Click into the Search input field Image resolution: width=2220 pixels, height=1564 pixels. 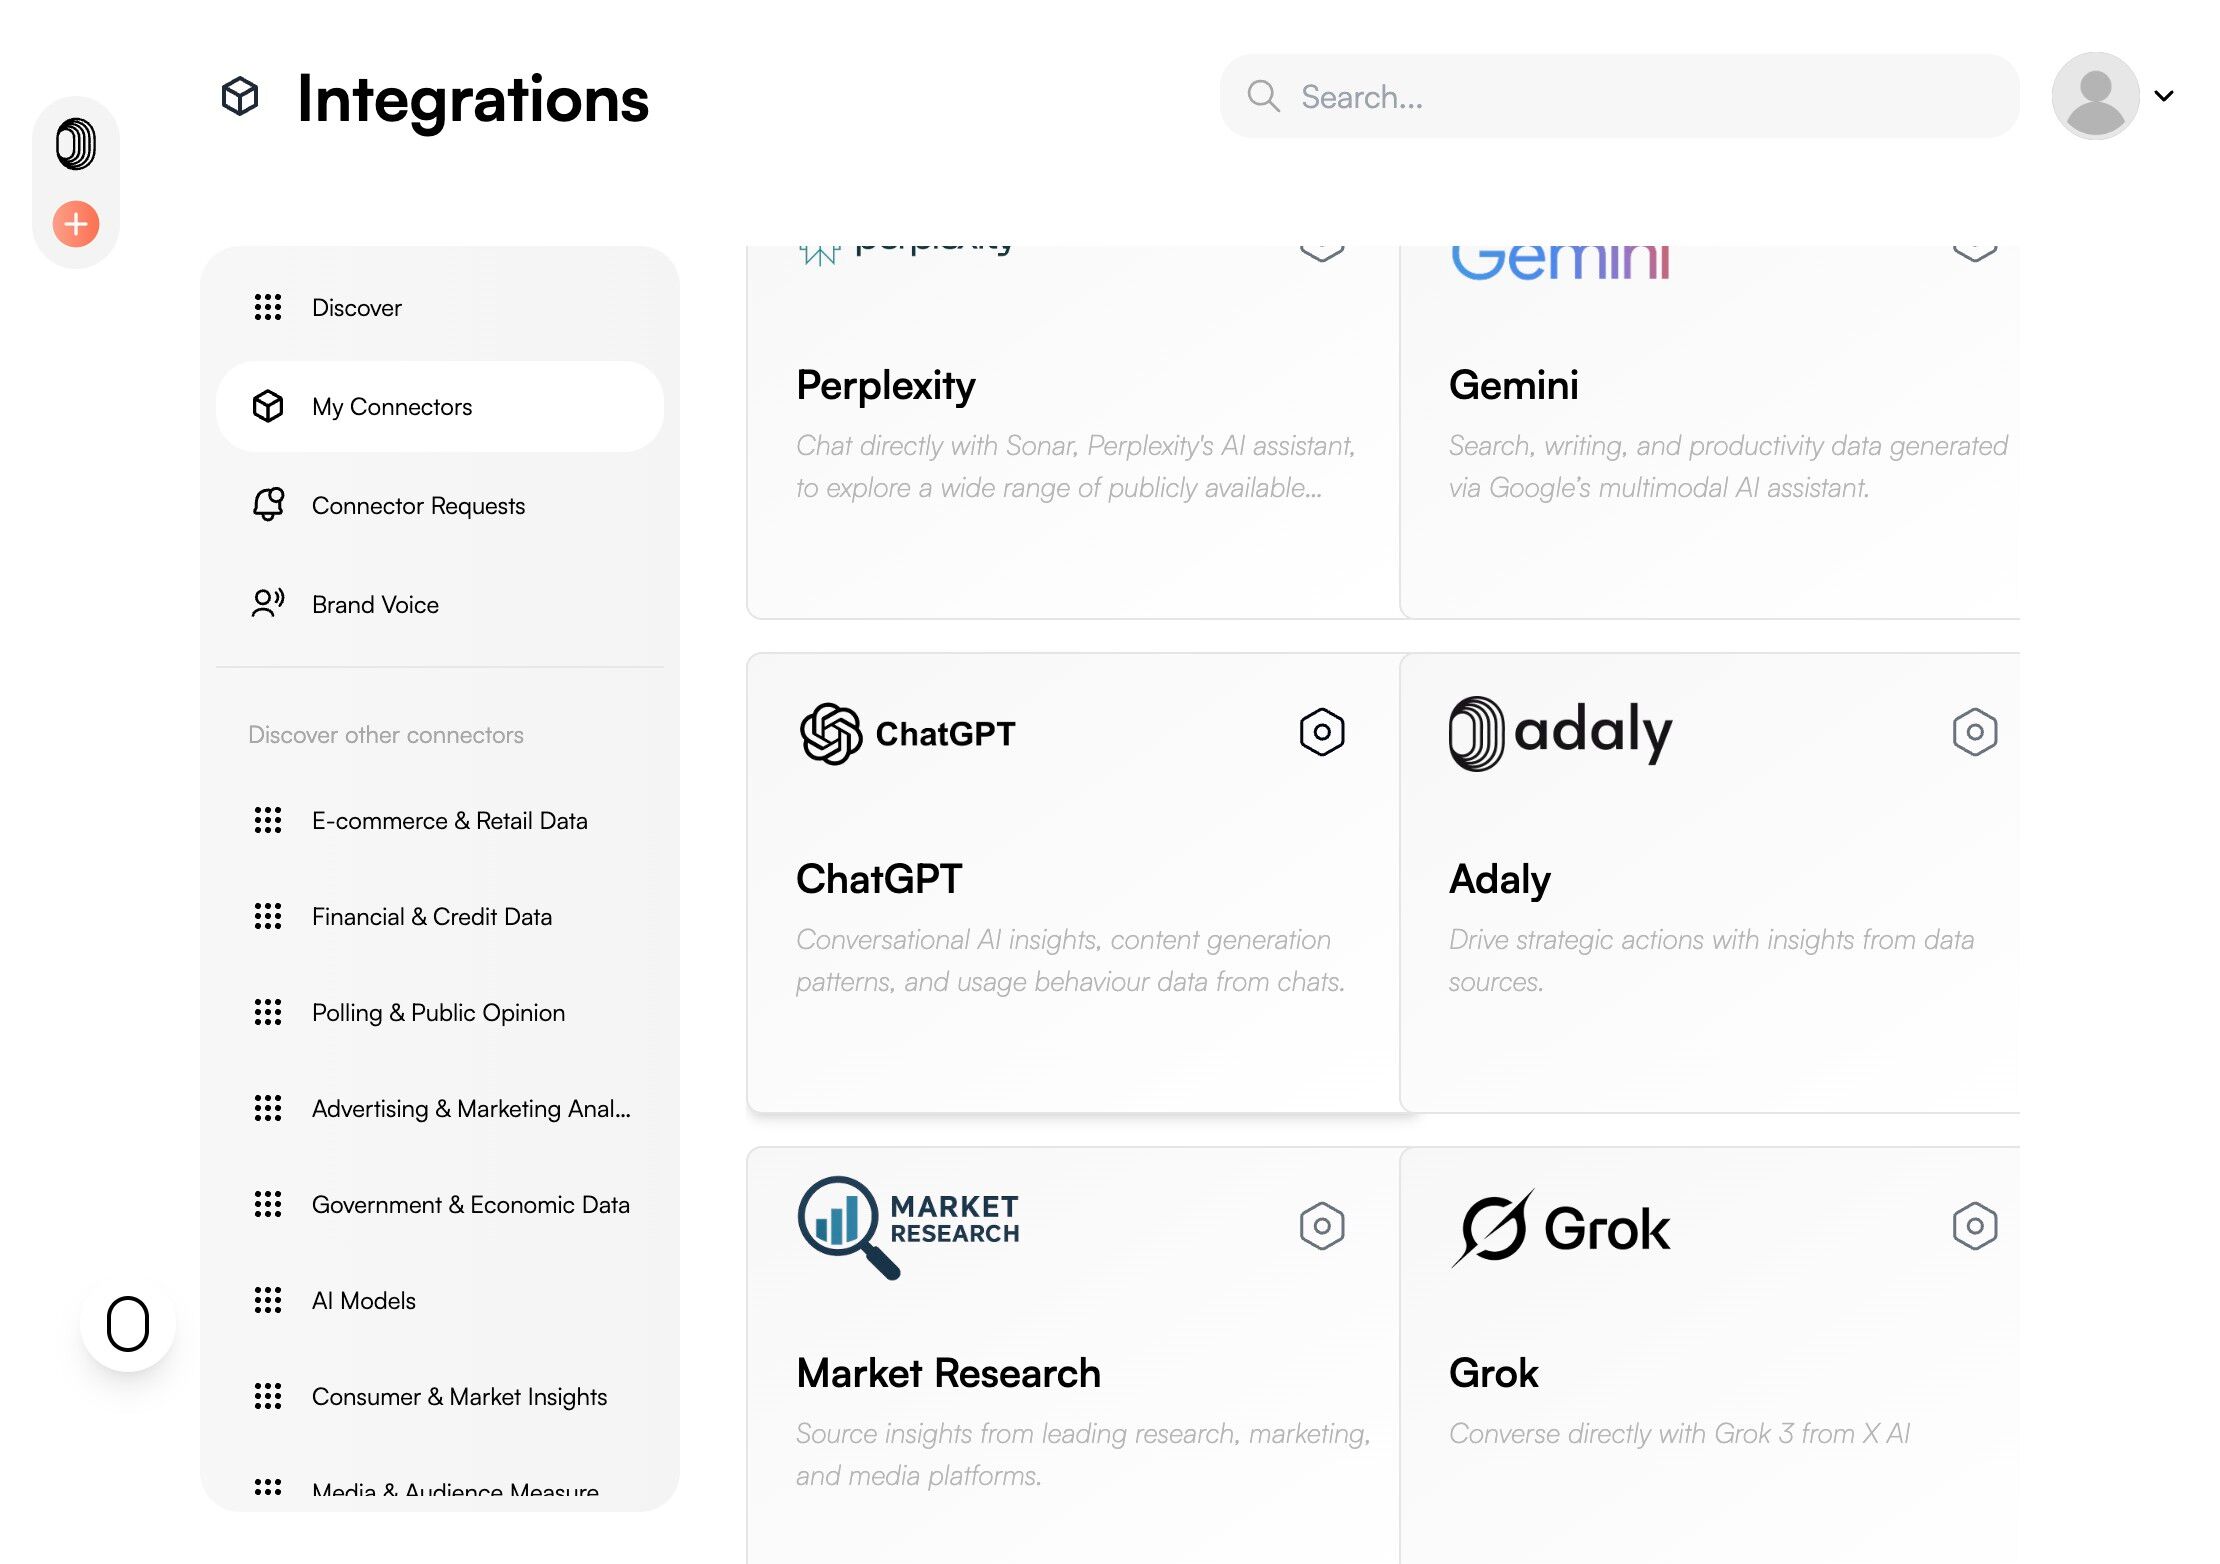pyautogui.click(x=1640, y=97)
